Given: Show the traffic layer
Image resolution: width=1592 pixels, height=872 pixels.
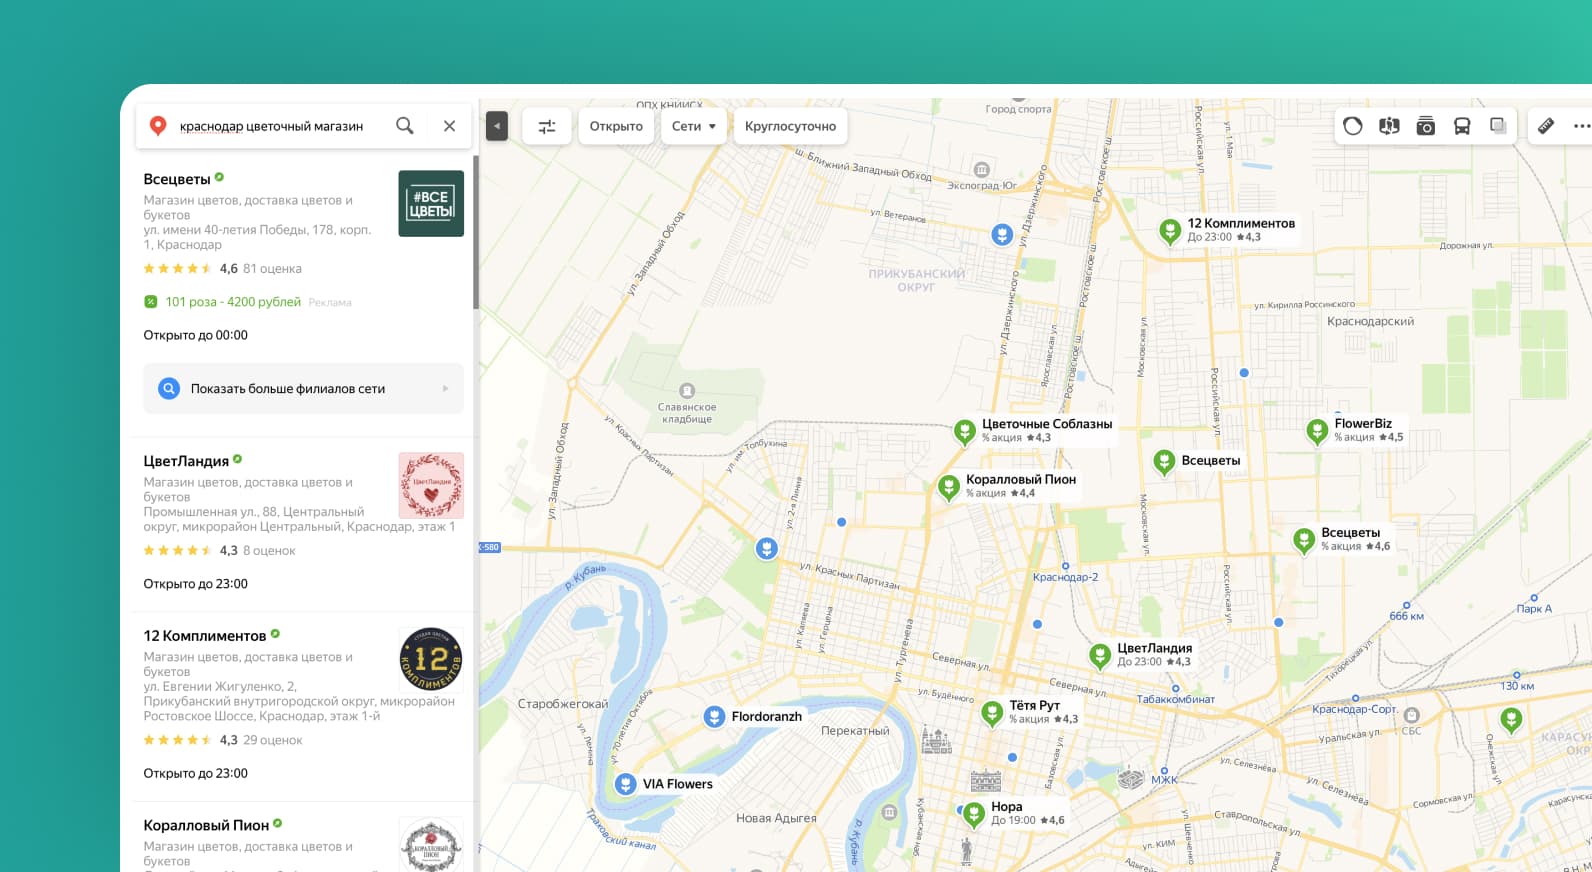Looking at the screenshot, I should [x=1353, y=126].
